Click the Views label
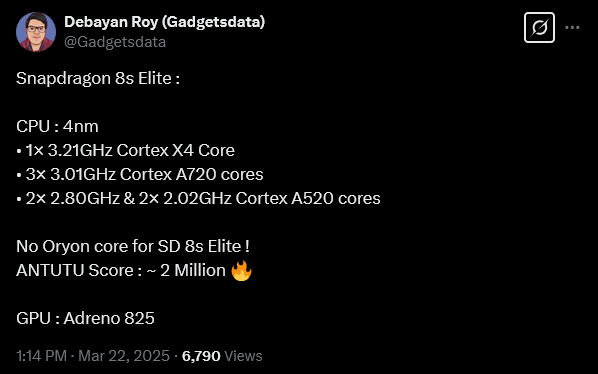The height and width of the screenshot is (374, 598). [243, 356]
